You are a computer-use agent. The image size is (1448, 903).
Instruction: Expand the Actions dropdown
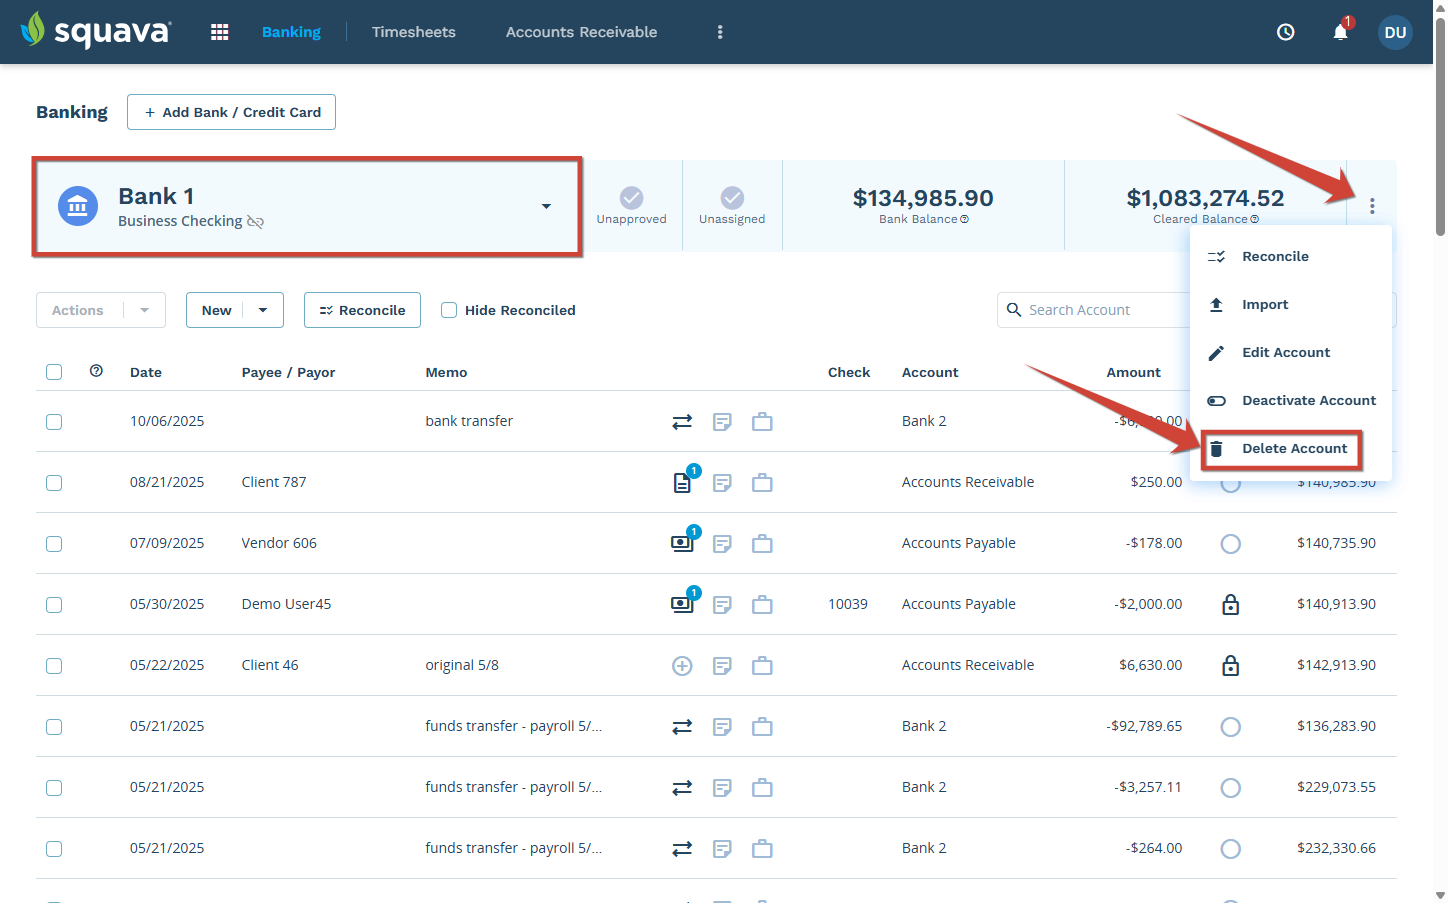coord(145,310)
